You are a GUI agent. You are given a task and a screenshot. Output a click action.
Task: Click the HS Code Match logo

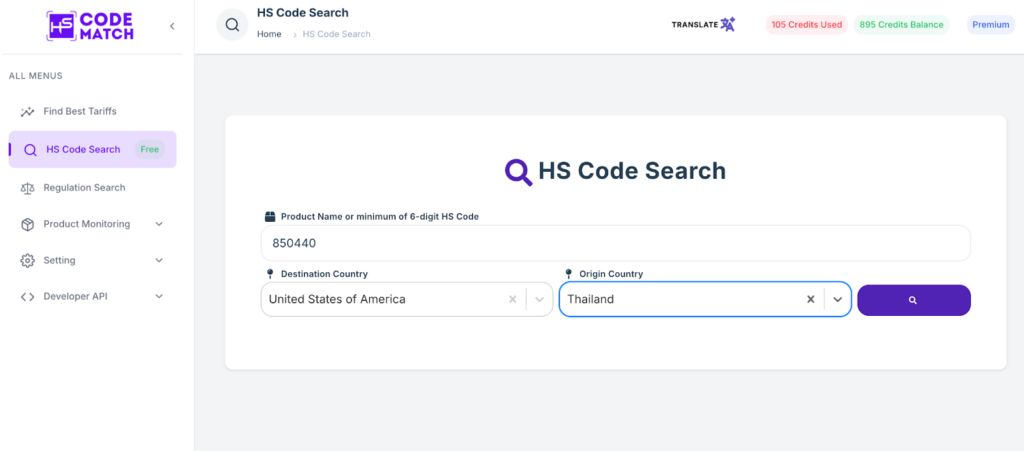tap(89, 26)
